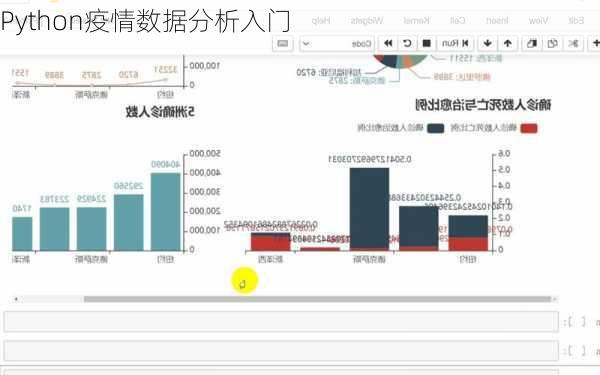Click the scrollbar's left end arrow
Image resolution: width=600 pixels, height=375 pixels.
click(x=16, y=299)
